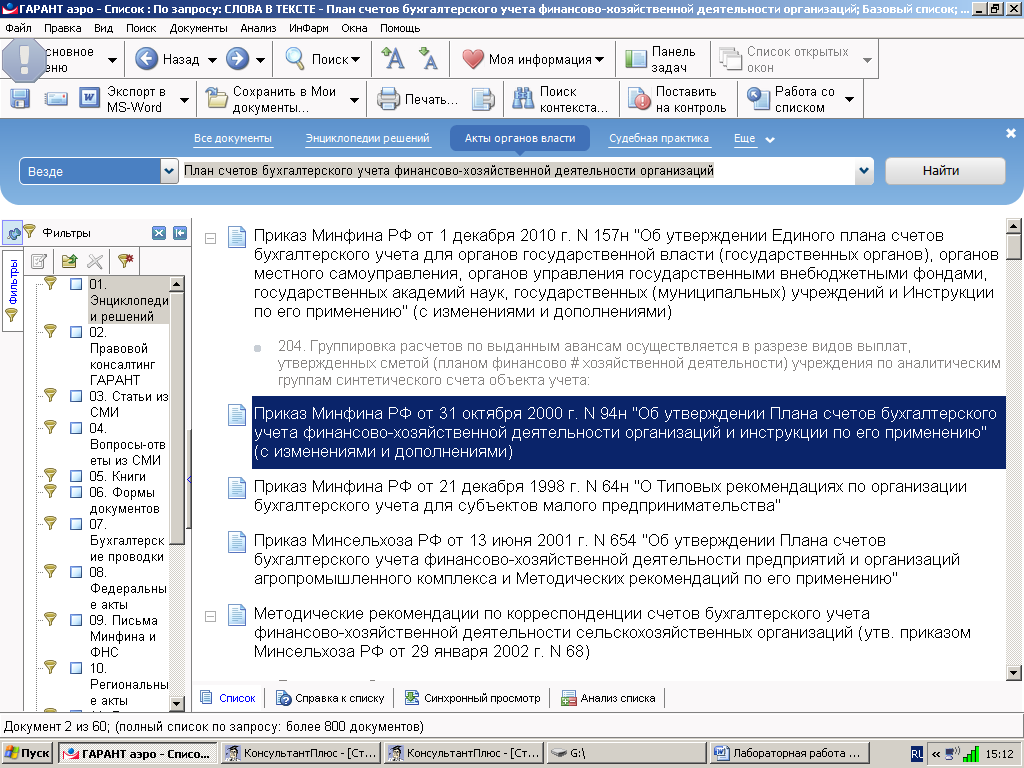Select Судебная практика link
Screen dimensions: 1024x768
point(658,138)
